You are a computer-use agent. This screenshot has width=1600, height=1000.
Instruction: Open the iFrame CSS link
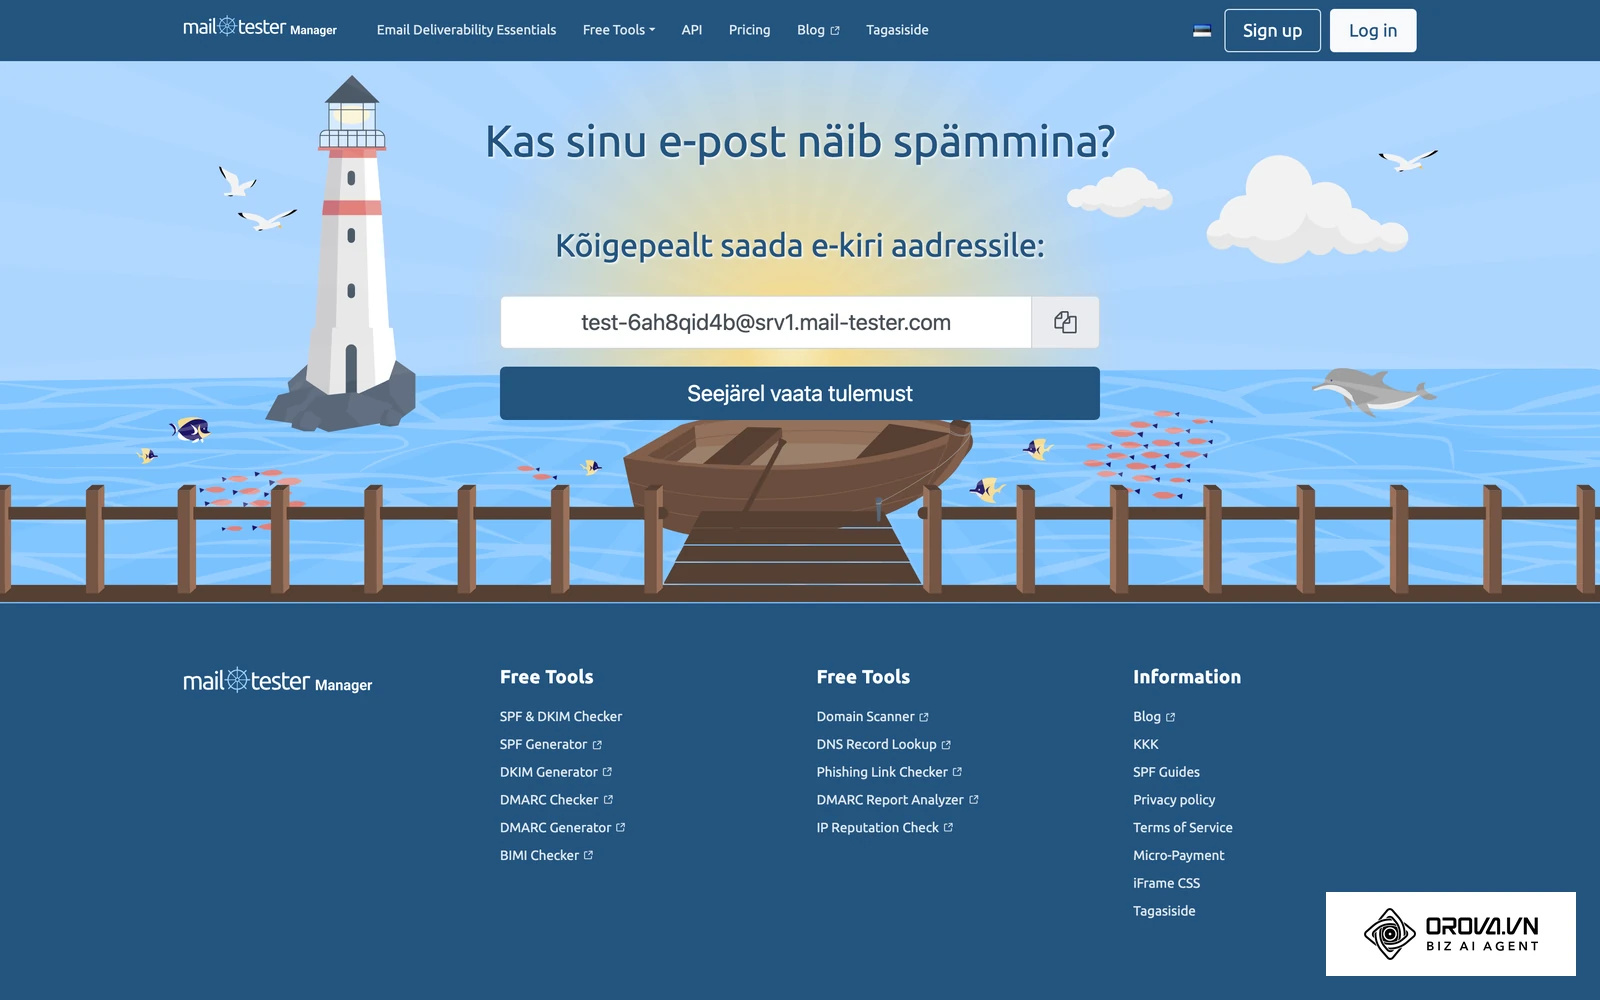[x=1167, y=883]
